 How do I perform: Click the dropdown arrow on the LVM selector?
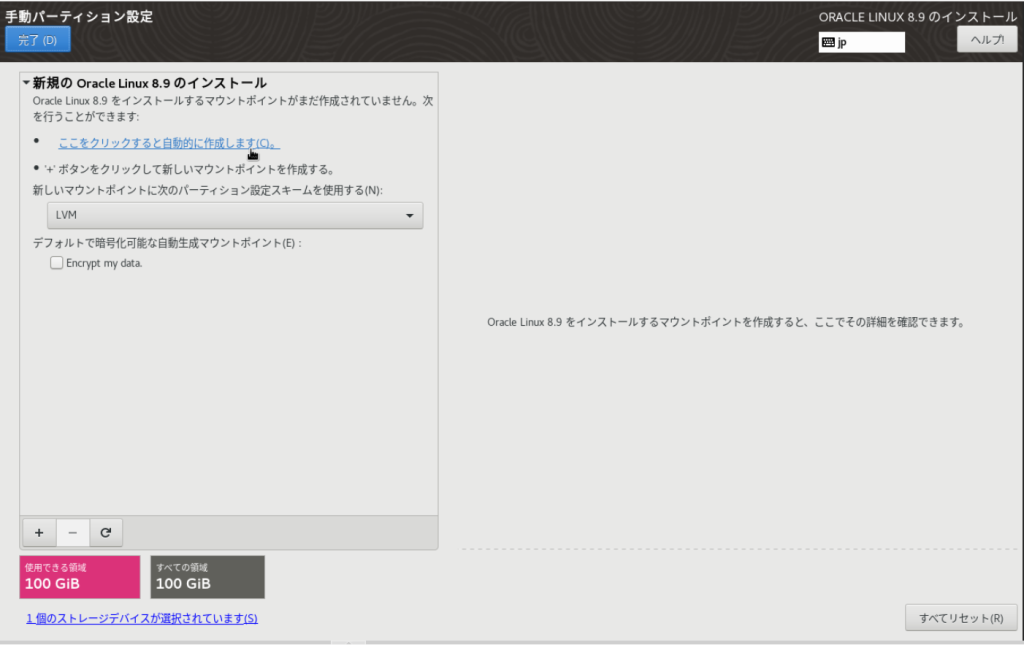click(409, 215)
